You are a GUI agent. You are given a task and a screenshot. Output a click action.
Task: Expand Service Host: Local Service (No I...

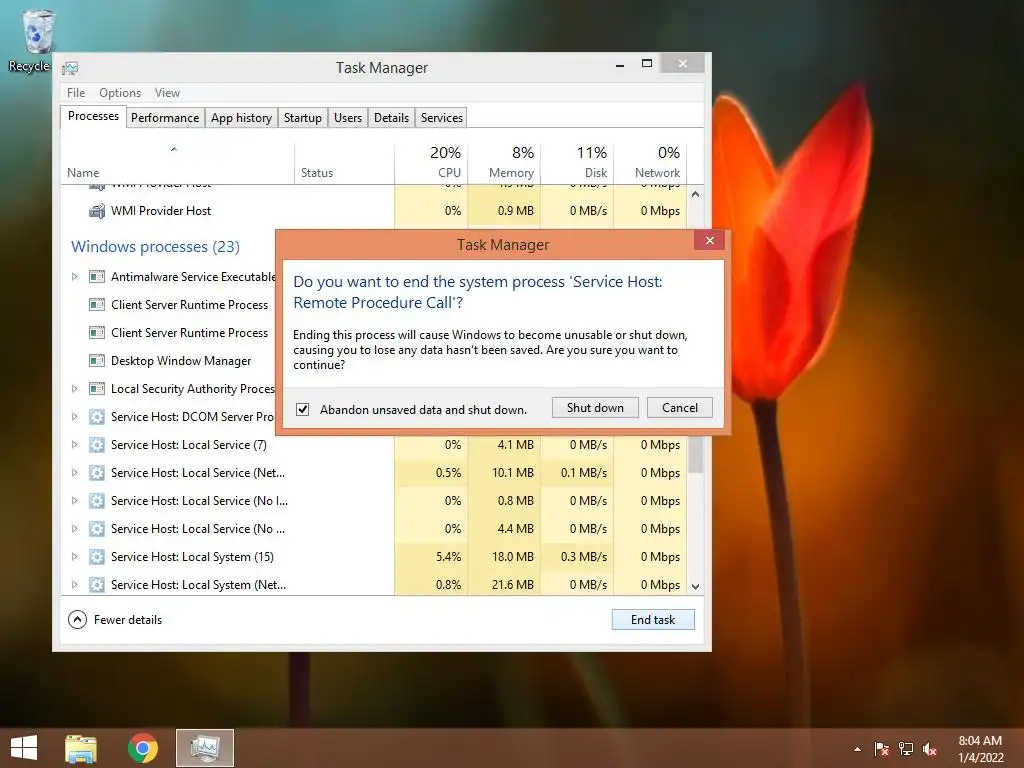pos(74,502)
